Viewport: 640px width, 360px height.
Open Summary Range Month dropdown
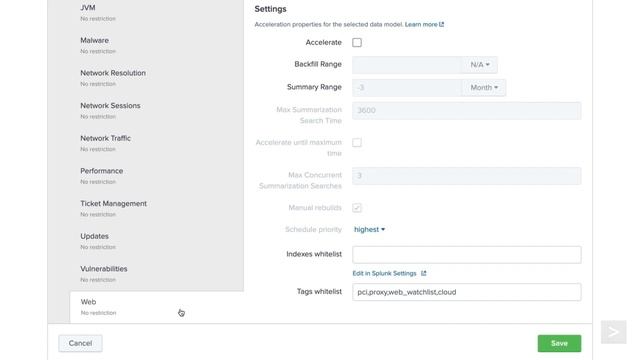click(484, 87)
